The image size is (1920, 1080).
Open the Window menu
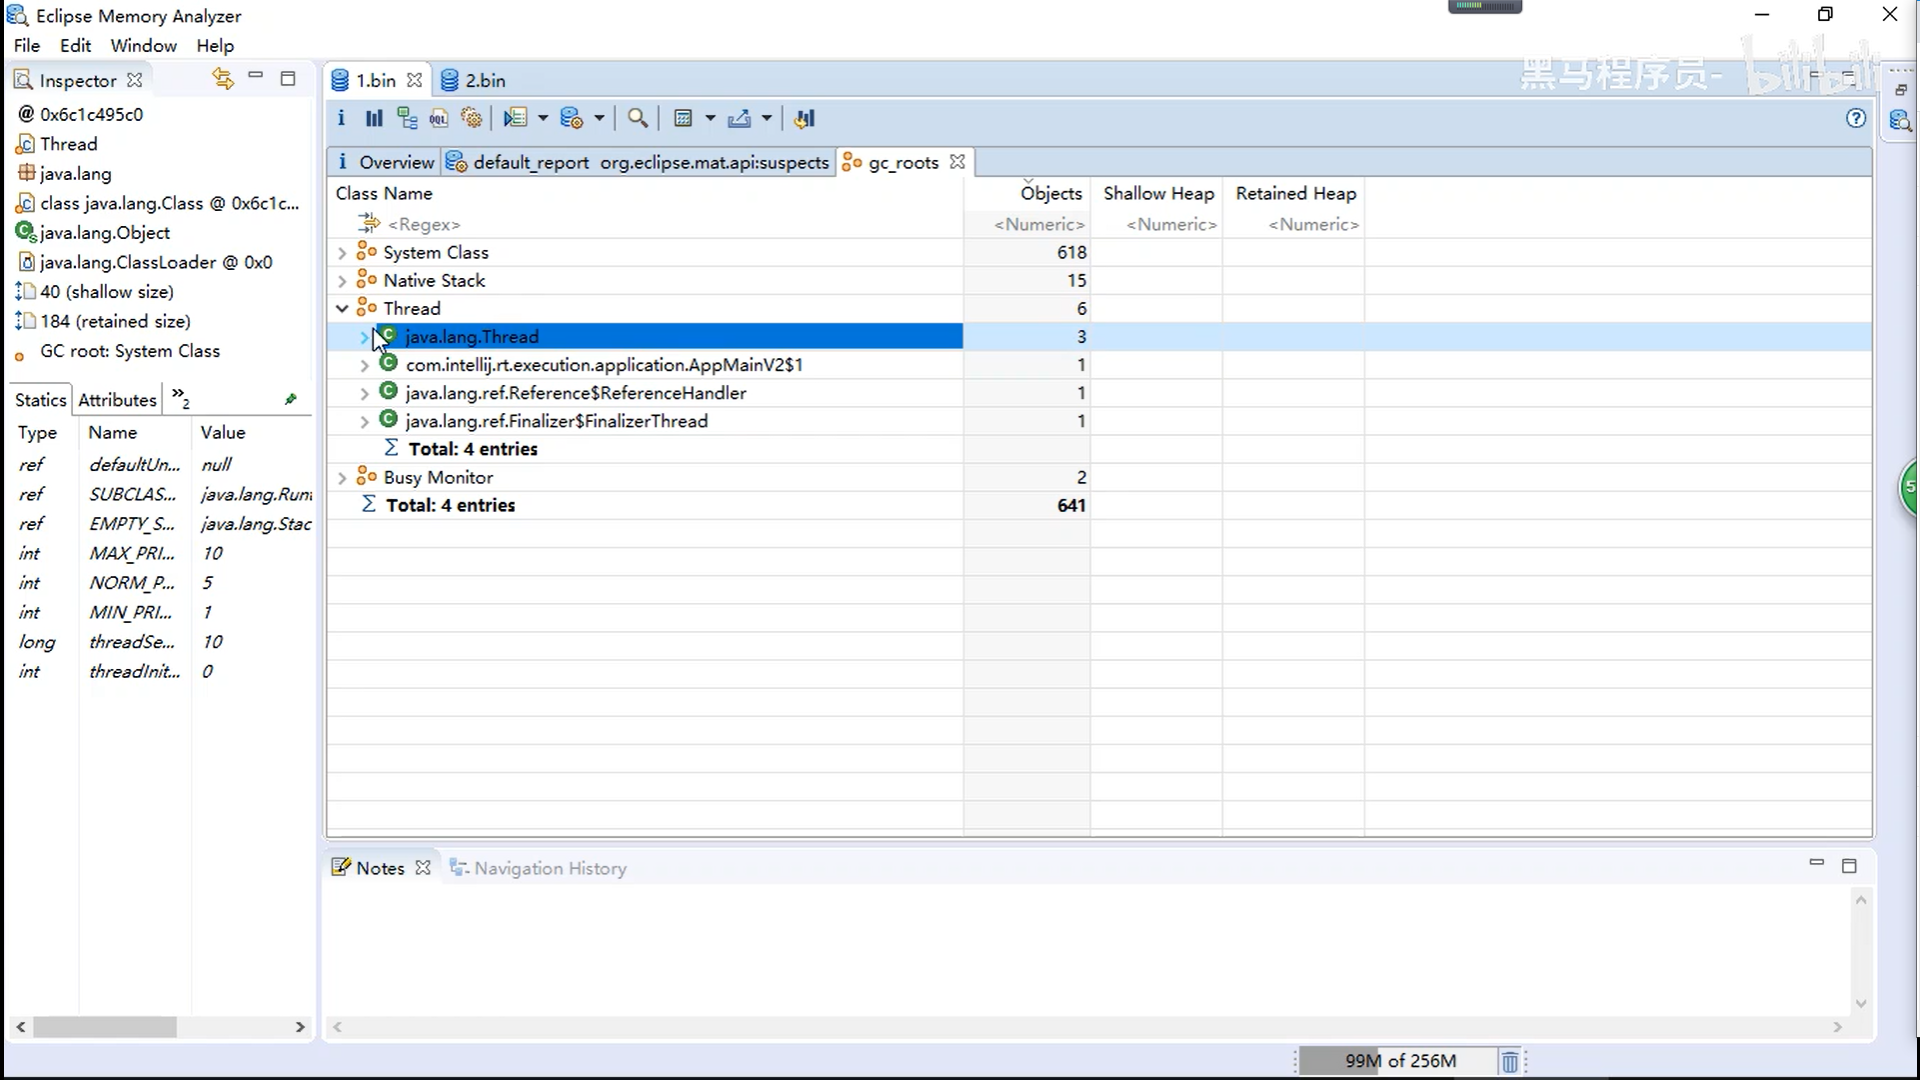(x=143, y=45)
